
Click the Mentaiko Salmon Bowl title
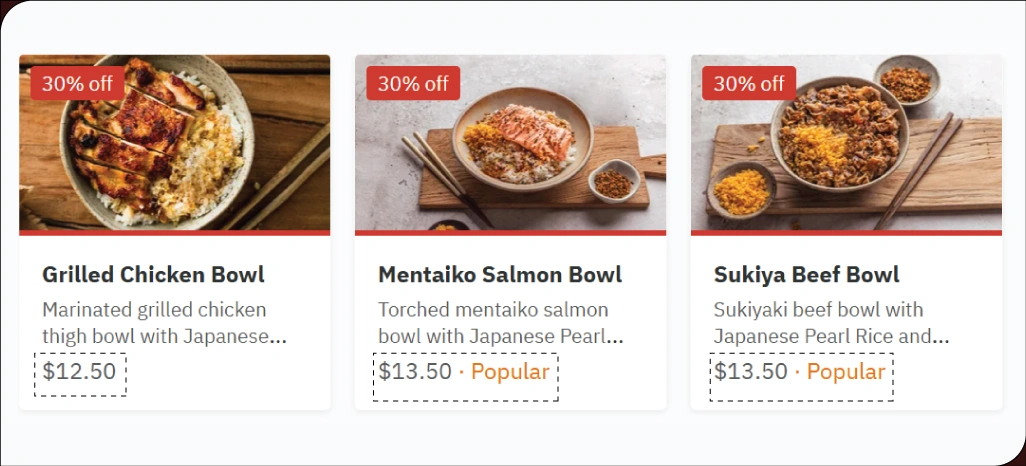[500, 274]
